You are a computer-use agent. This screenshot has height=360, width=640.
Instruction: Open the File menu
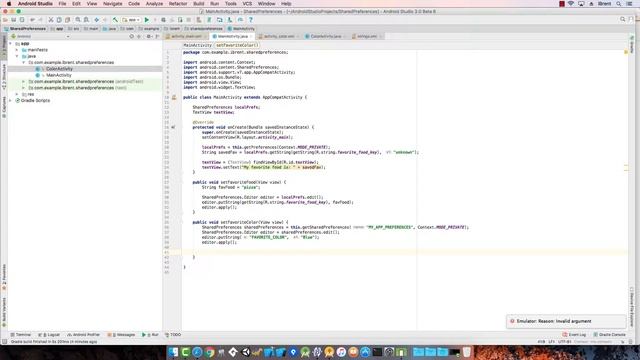pos(62,4)
